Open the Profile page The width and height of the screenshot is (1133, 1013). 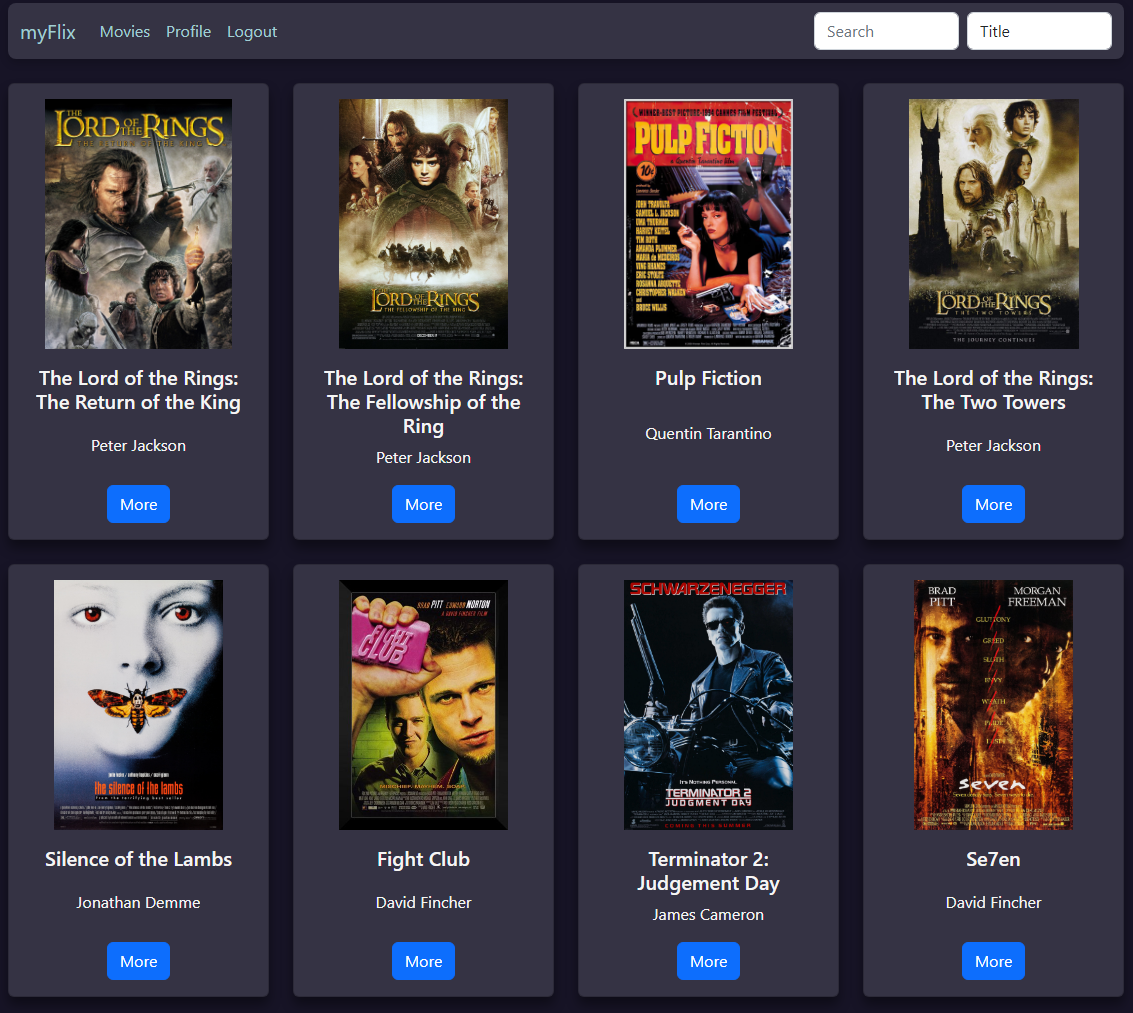pos(188,31)
